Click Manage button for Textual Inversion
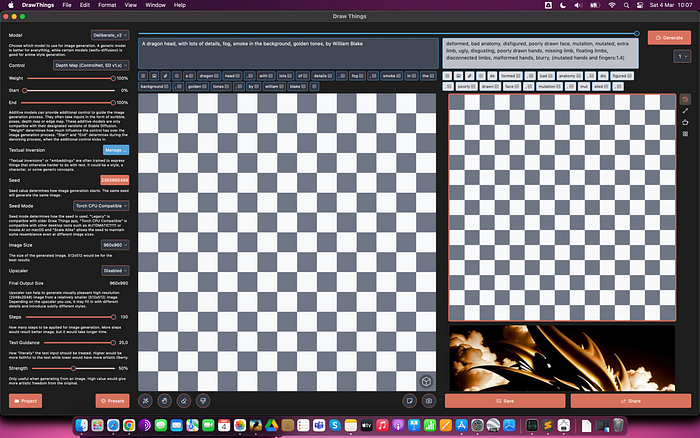 pyautogui.click(x=116, y=150)
